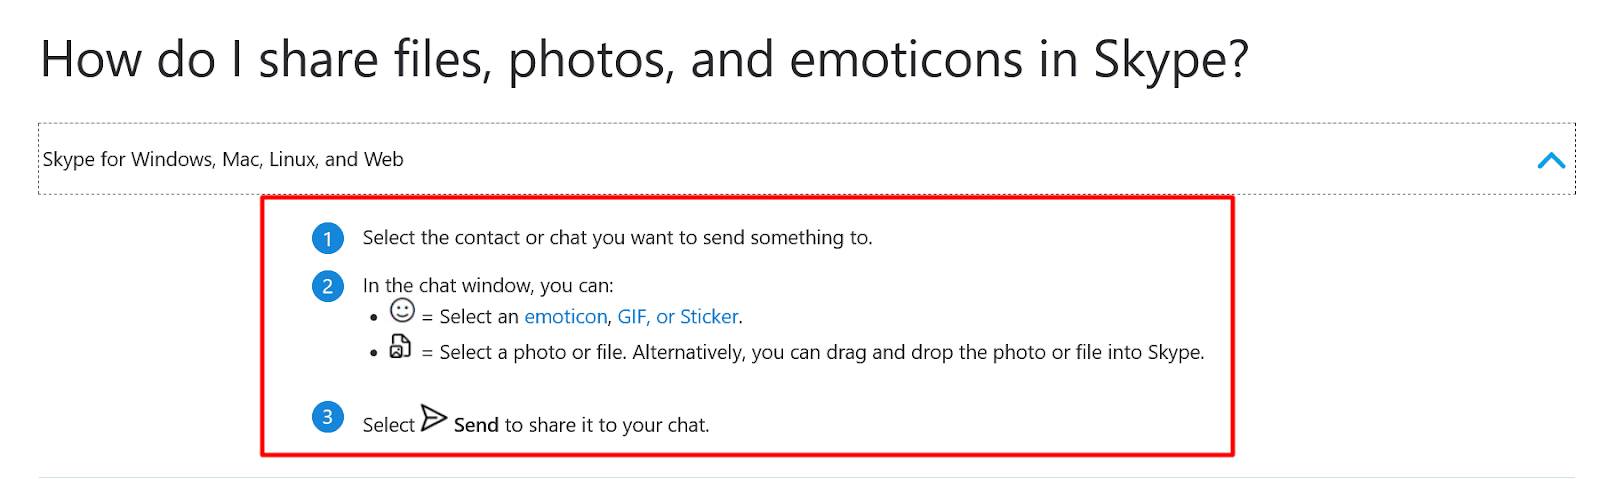
Task: Click the 'Skype for Windows, Mac, Linux, and Web' header
Action: point(223,160)
